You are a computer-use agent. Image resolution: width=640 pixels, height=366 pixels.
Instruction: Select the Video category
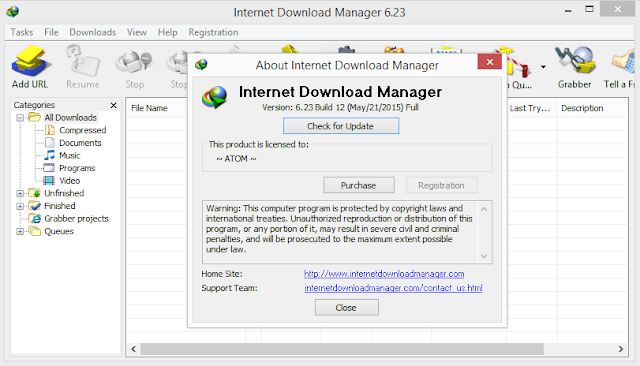coord(69,181)
